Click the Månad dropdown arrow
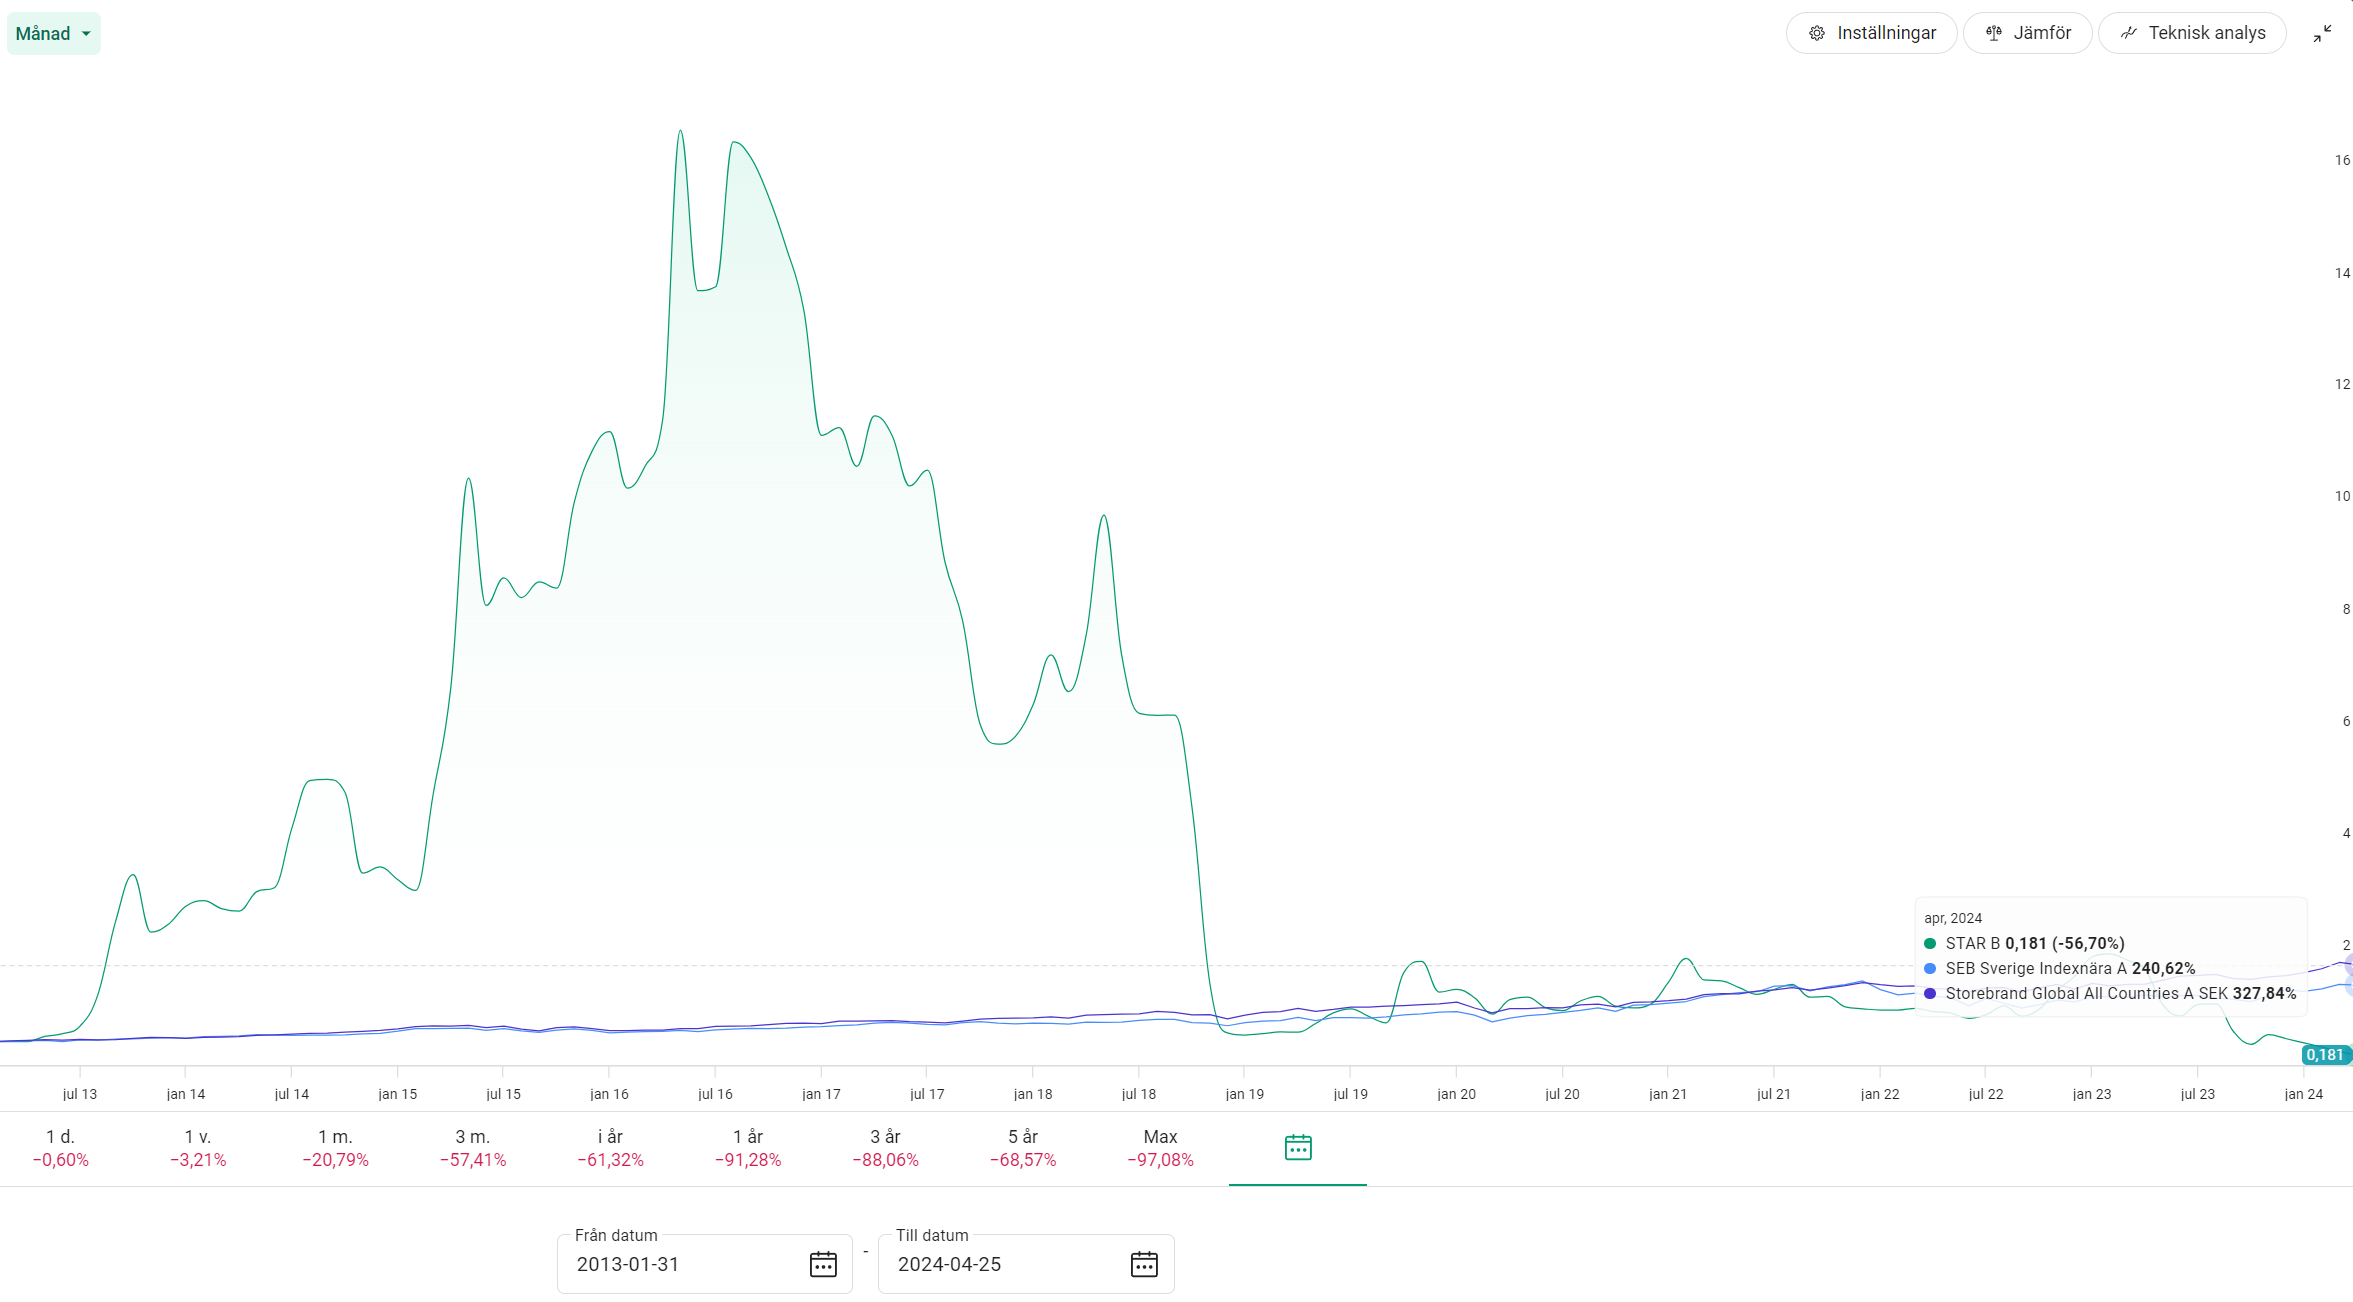Screen dimensions: 2353x1302 [86, 34]
